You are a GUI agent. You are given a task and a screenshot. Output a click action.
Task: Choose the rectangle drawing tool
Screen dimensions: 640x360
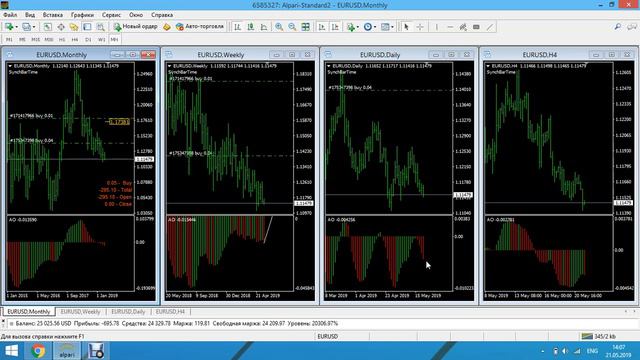(x=476, y=27)
